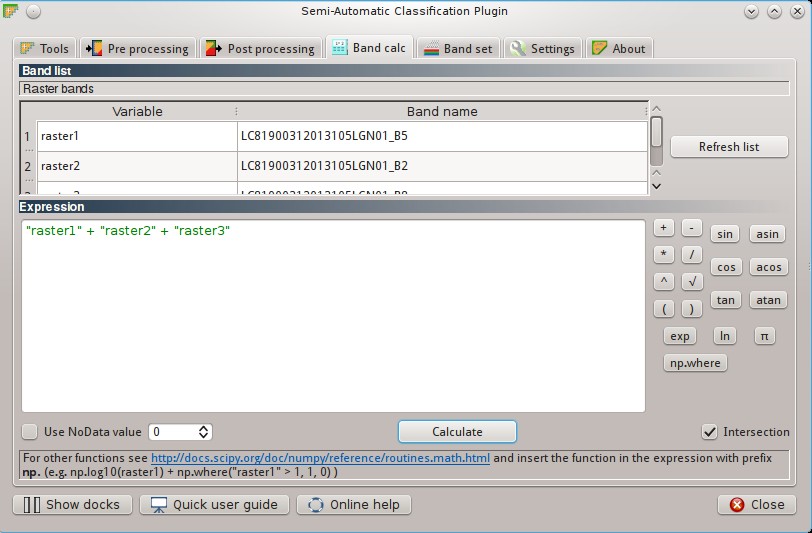Click the Band name column header
This screenshot has width=812, height=533.
[x=442, y=111]
